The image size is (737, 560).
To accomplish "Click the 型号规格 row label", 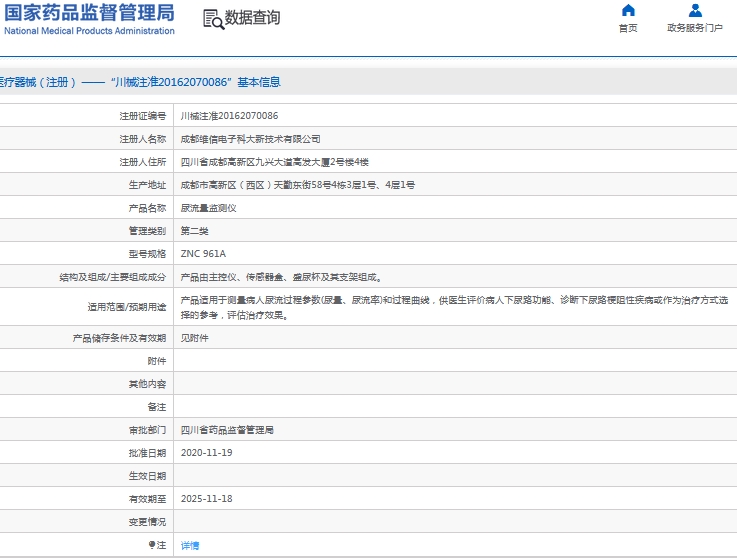I will [148, 254].
